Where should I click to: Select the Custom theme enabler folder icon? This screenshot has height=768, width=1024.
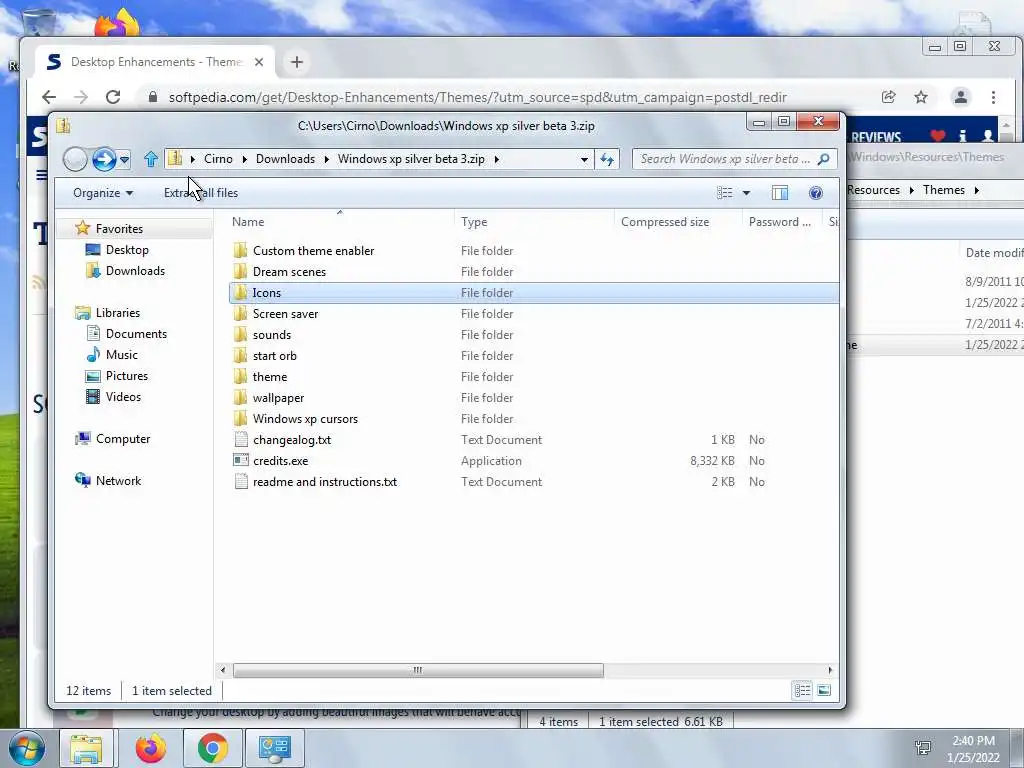[240, 251]
